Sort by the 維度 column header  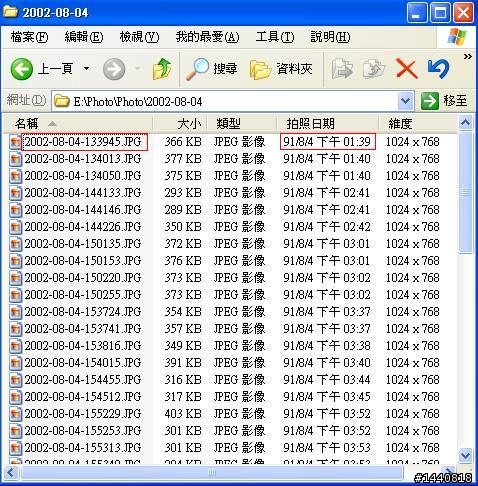418,124
